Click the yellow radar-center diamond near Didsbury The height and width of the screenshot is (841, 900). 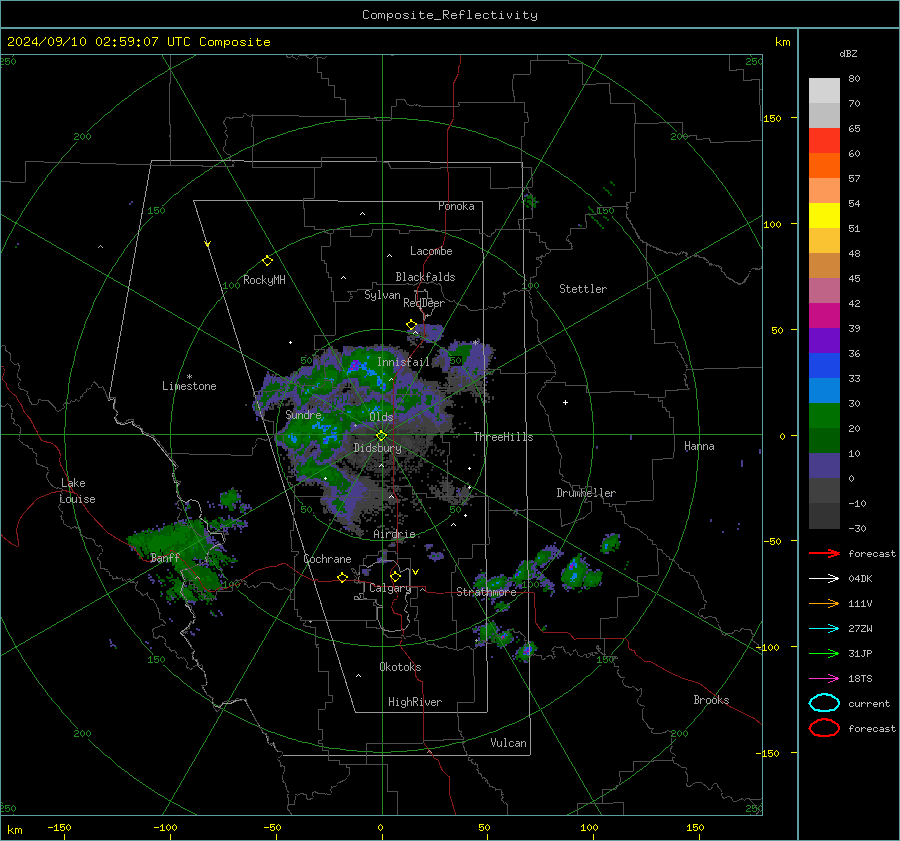pyautogui.click(x=382, y=436)
